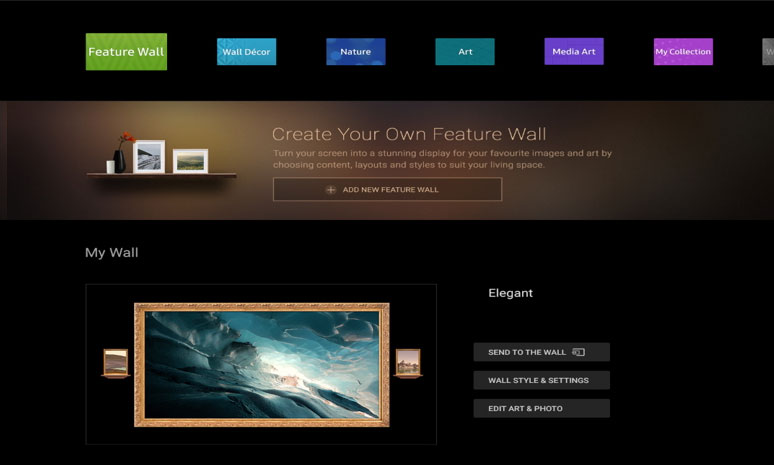Select the left framed photo on the shelf

point(149,156)
